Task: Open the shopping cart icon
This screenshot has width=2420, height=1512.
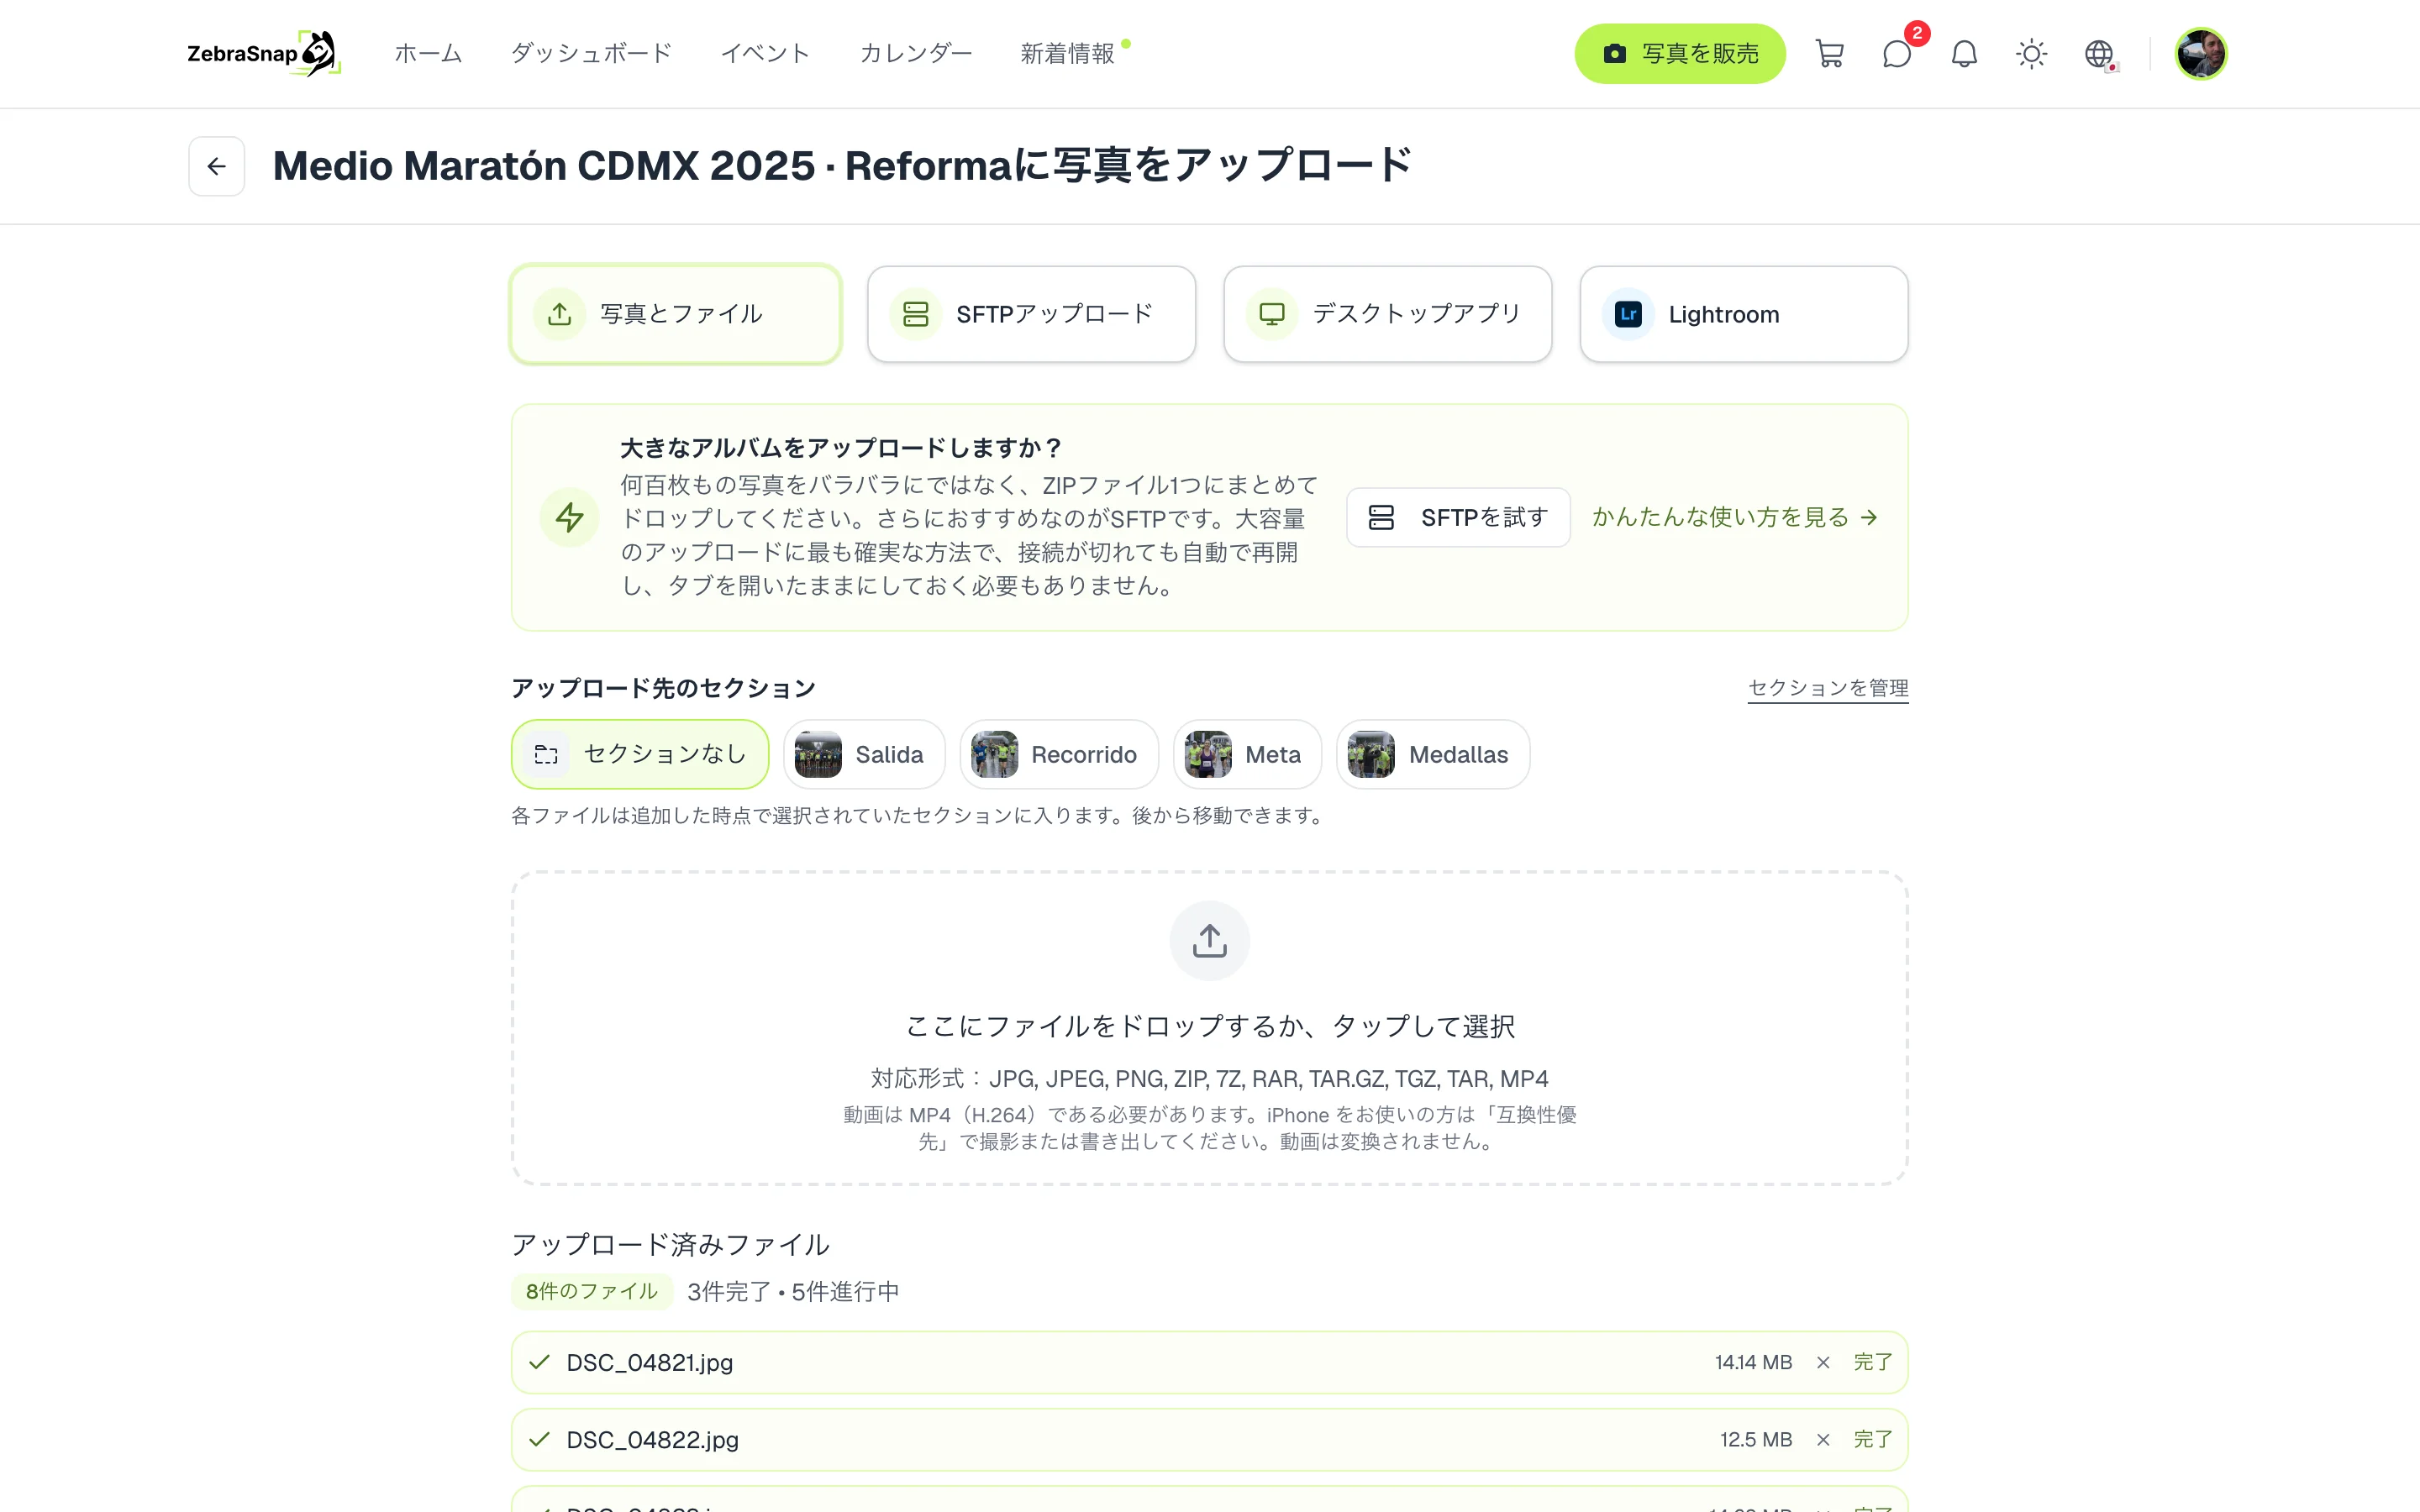Action: coord(1829,54)
